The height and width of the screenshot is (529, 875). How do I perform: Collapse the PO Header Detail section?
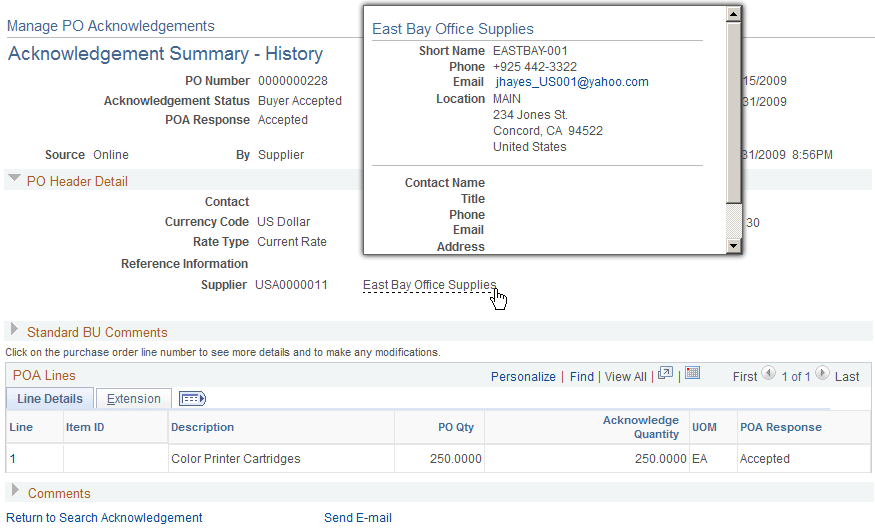(x=15, y=179)
